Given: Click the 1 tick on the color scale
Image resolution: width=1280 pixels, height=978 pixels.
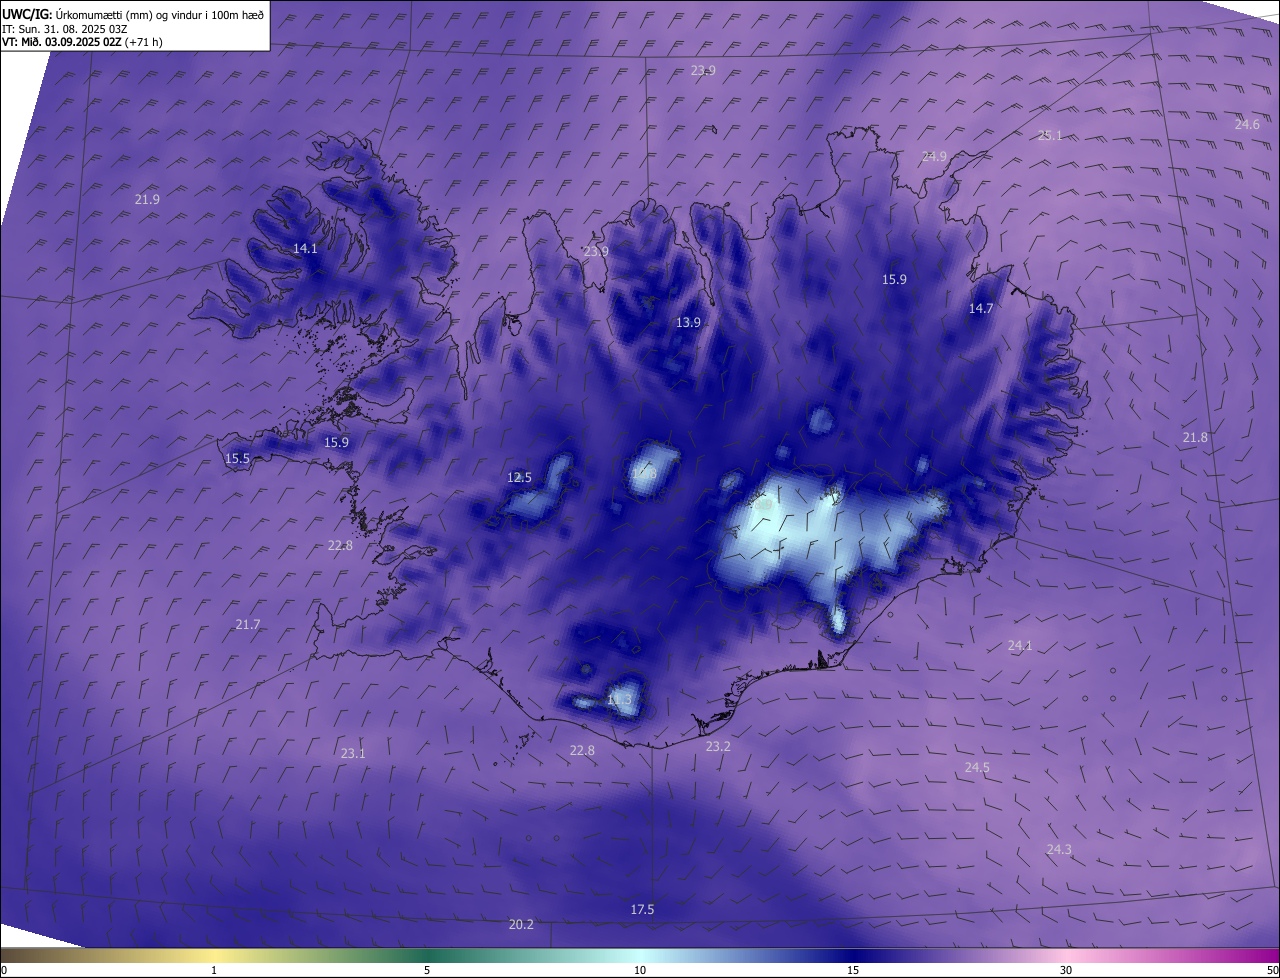Looking at the screenshot, I should (x=214, y=970).
